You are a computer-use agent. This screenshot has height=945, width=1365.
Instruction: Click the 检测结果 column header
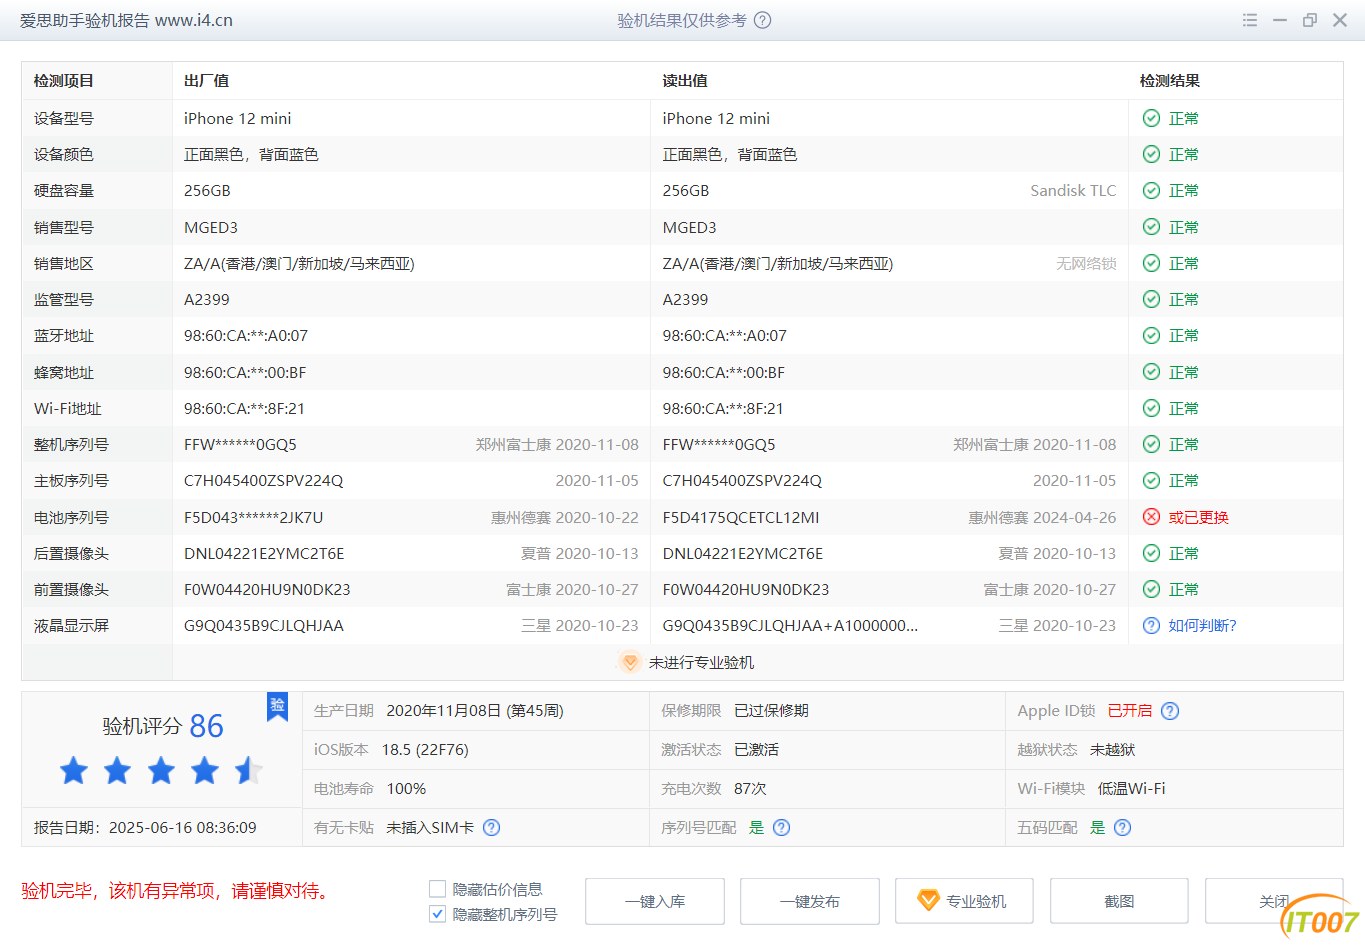coord(1170,81)
